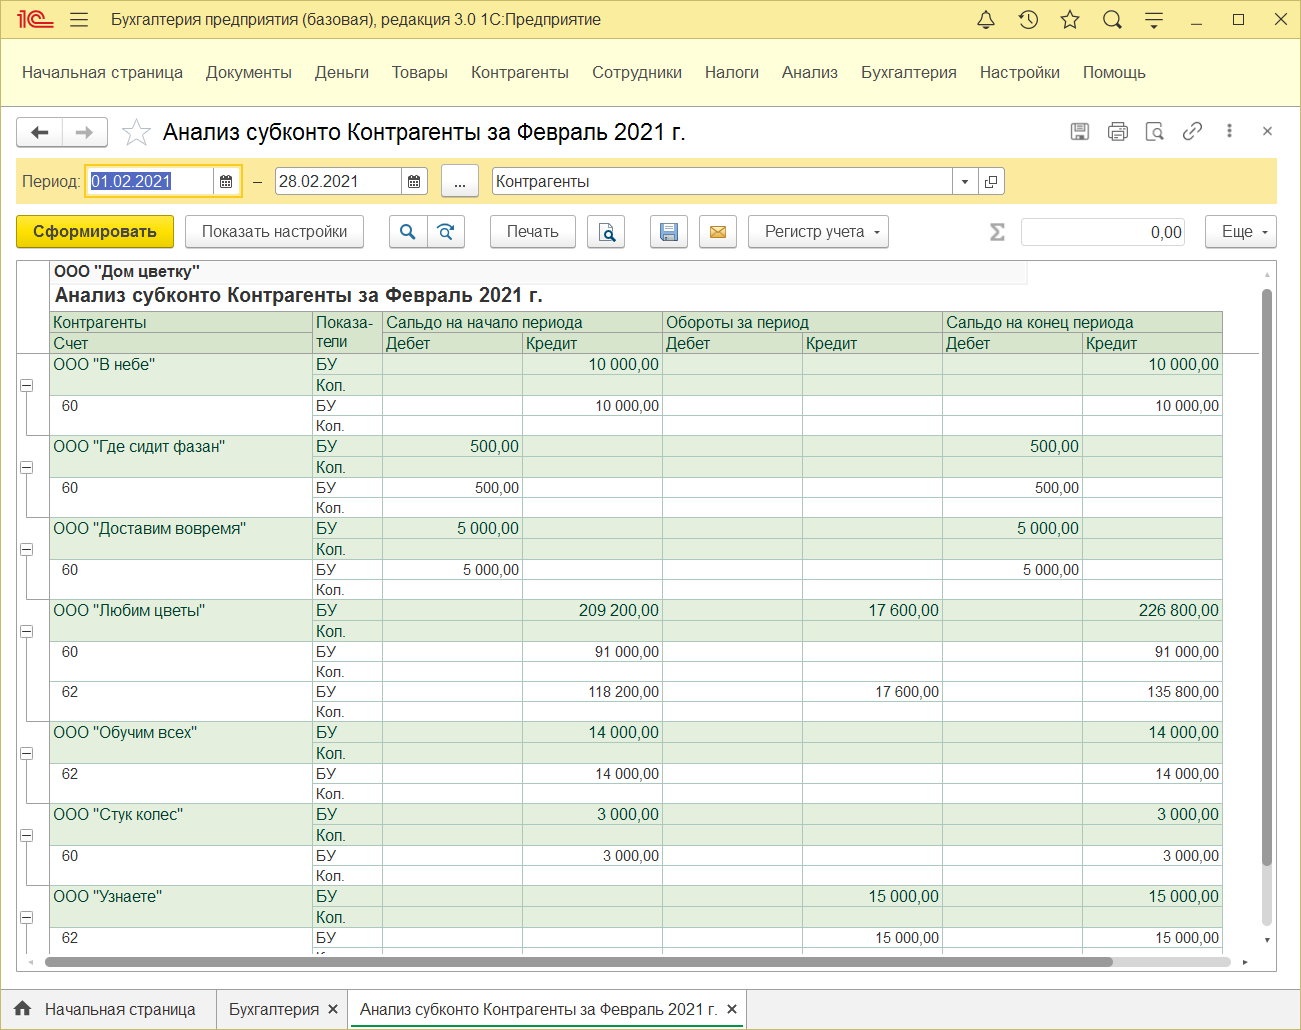Open history clock icon in title bar
This screenshot has width=1301, height=1030.
tap(1028, 20)
